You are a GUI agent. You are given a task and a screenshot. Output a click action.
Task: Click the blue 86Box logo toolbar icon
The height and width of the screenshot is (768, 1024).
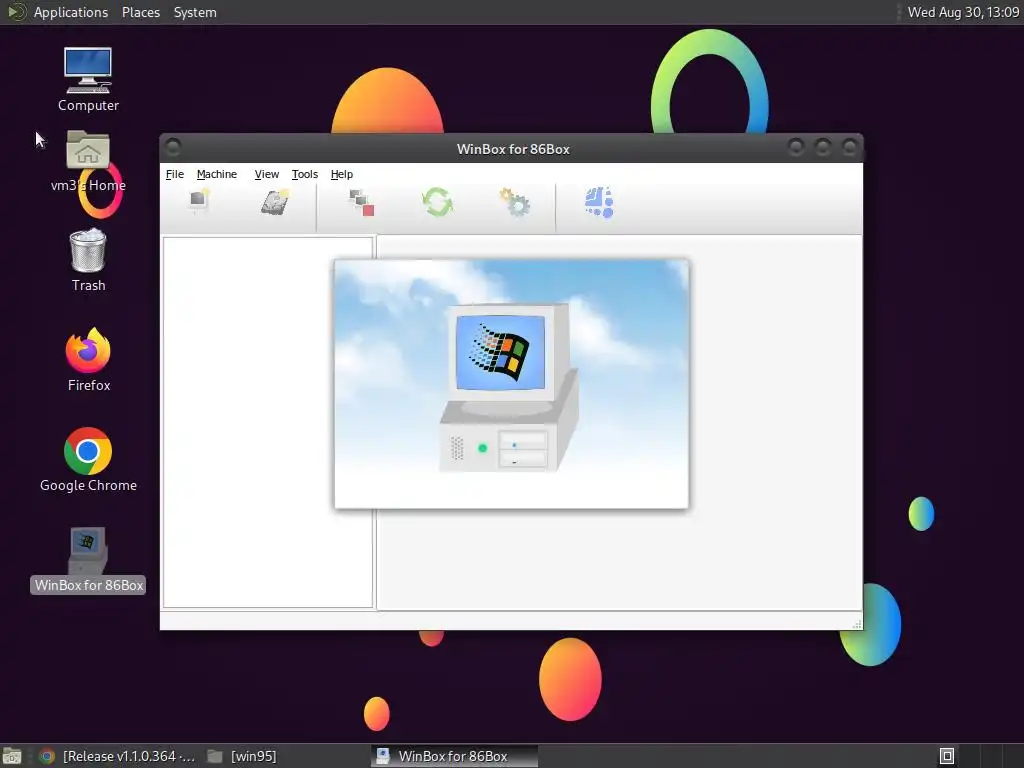(599, 202)
